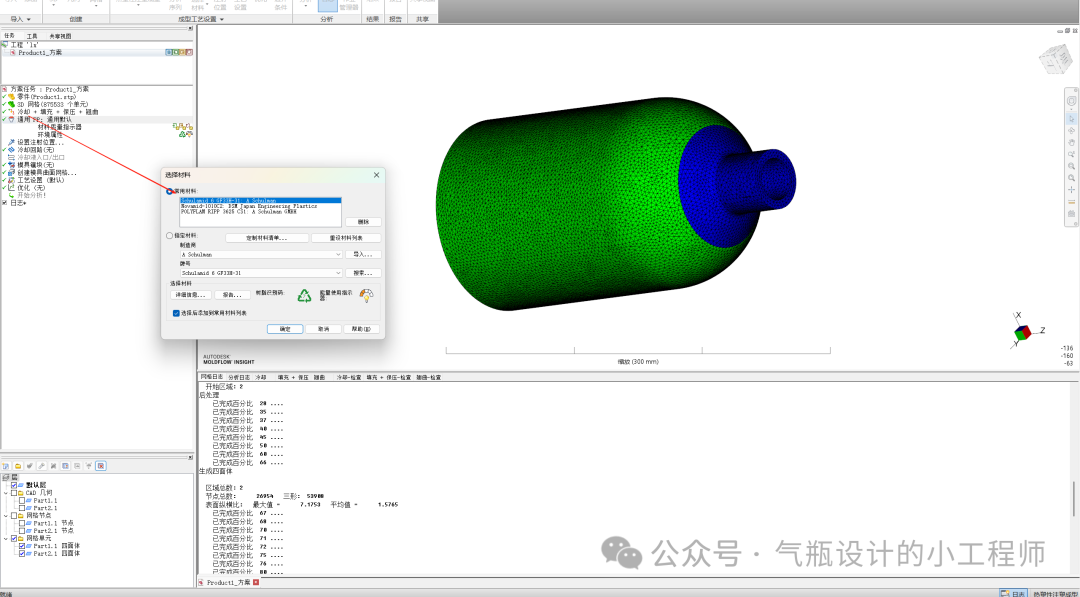1080x597 pixels.
Task: Click the yellow folder icon in layer toolbar
Action: point(18,466)
